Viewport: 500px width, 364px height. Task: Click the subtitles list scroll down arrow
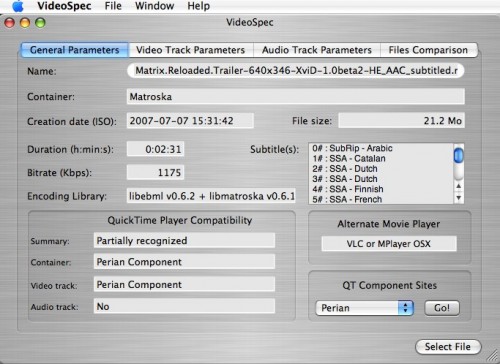tap(459, 198)
